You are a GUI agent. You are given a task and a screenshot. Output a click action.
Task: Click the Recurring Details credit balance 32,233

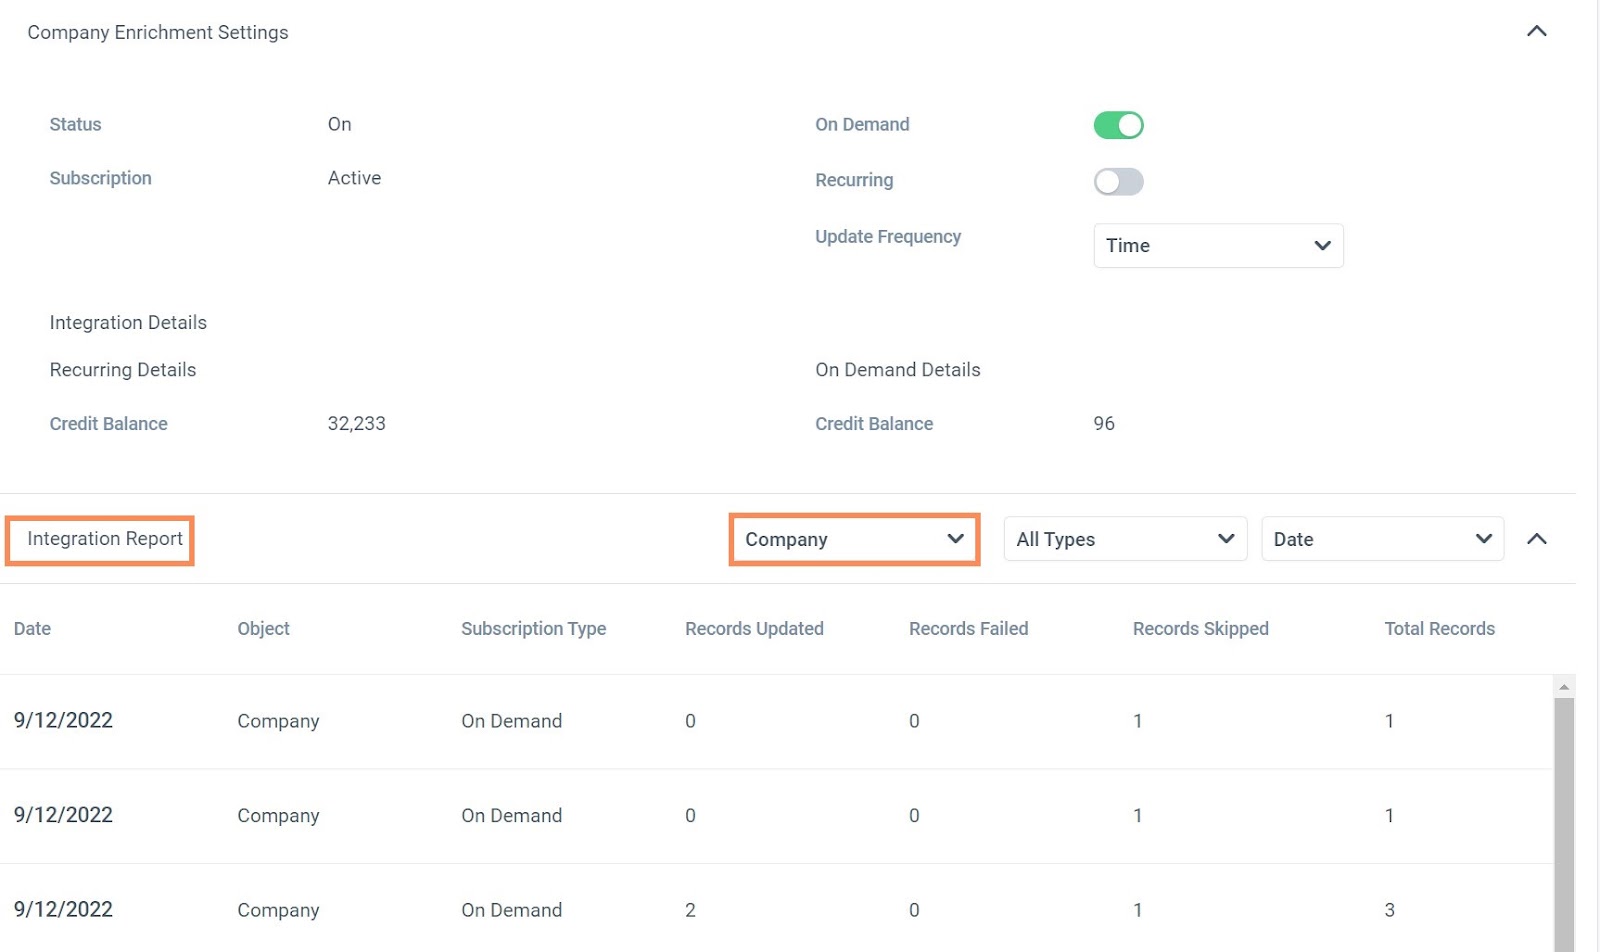click(x=356, y=424)
